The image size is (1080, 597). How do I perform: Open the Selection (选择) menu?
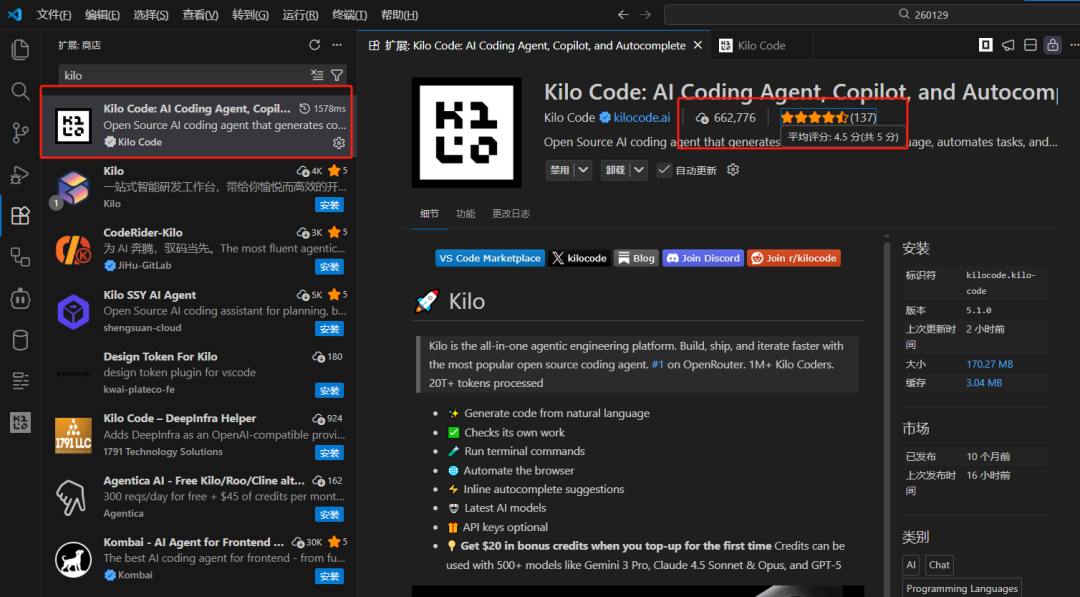tap(151, 14)
